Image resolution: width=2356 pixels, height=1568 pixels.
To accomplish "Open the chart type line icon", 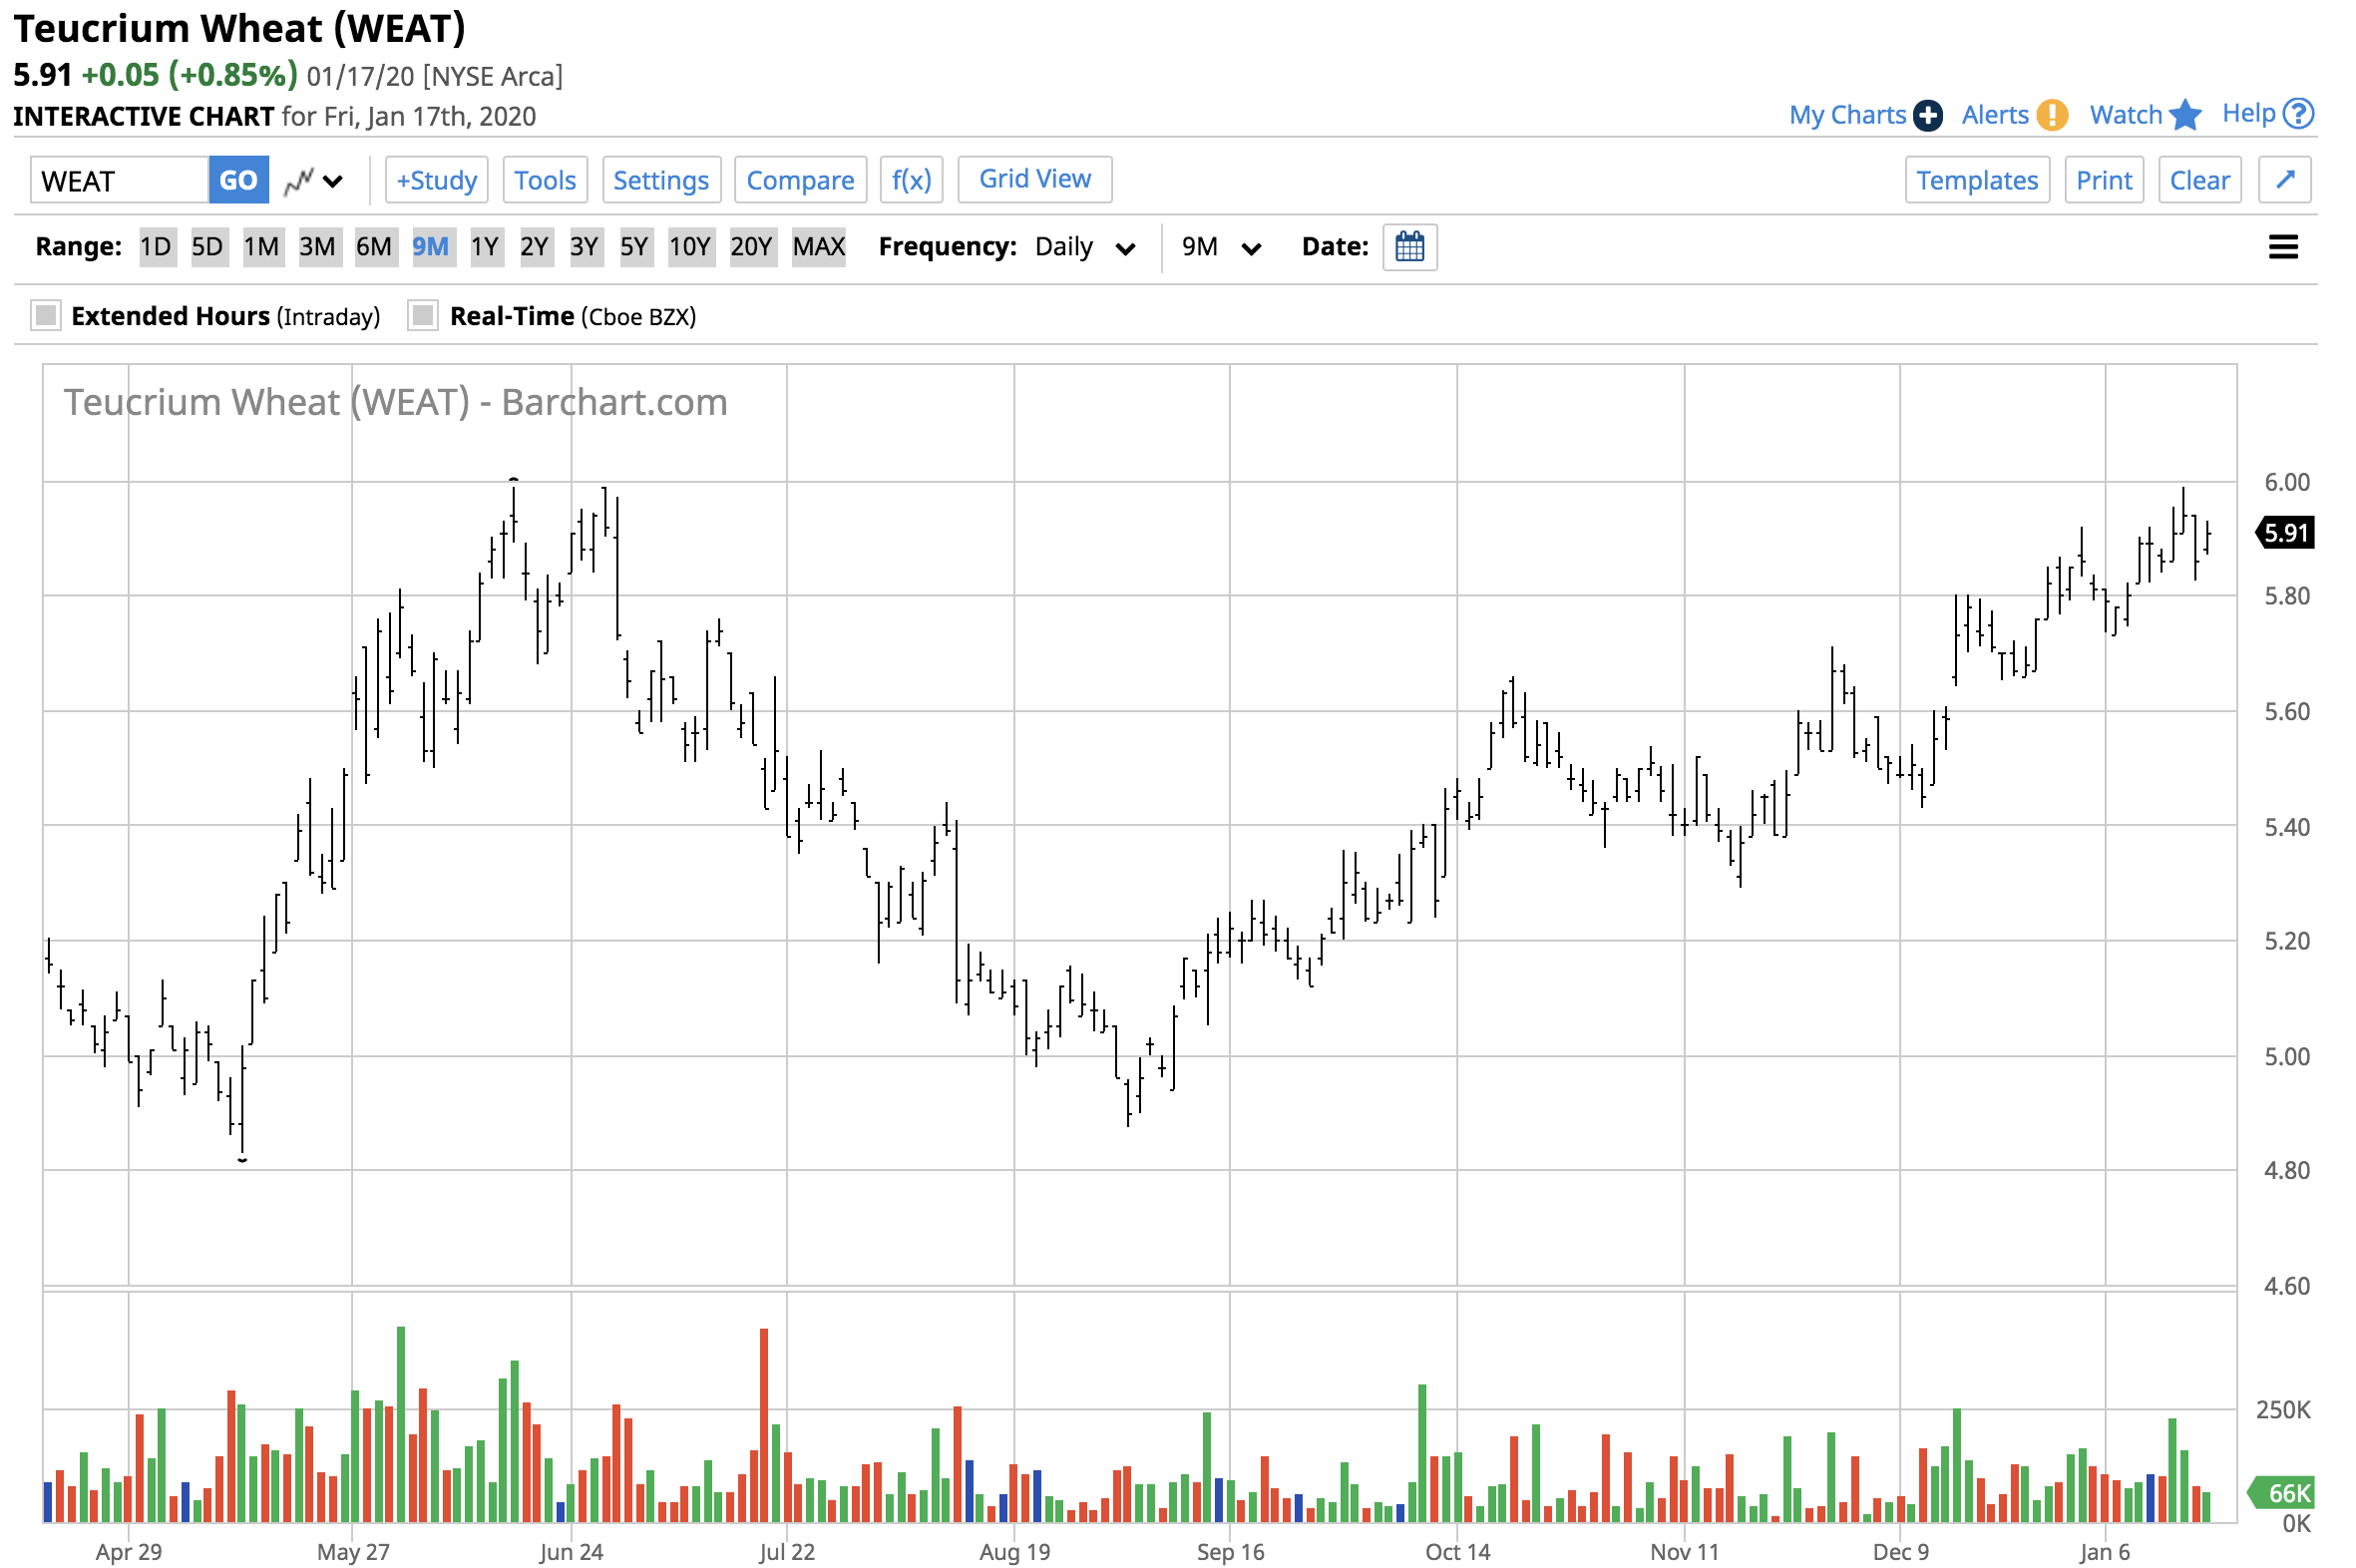I will coord(298,181).
